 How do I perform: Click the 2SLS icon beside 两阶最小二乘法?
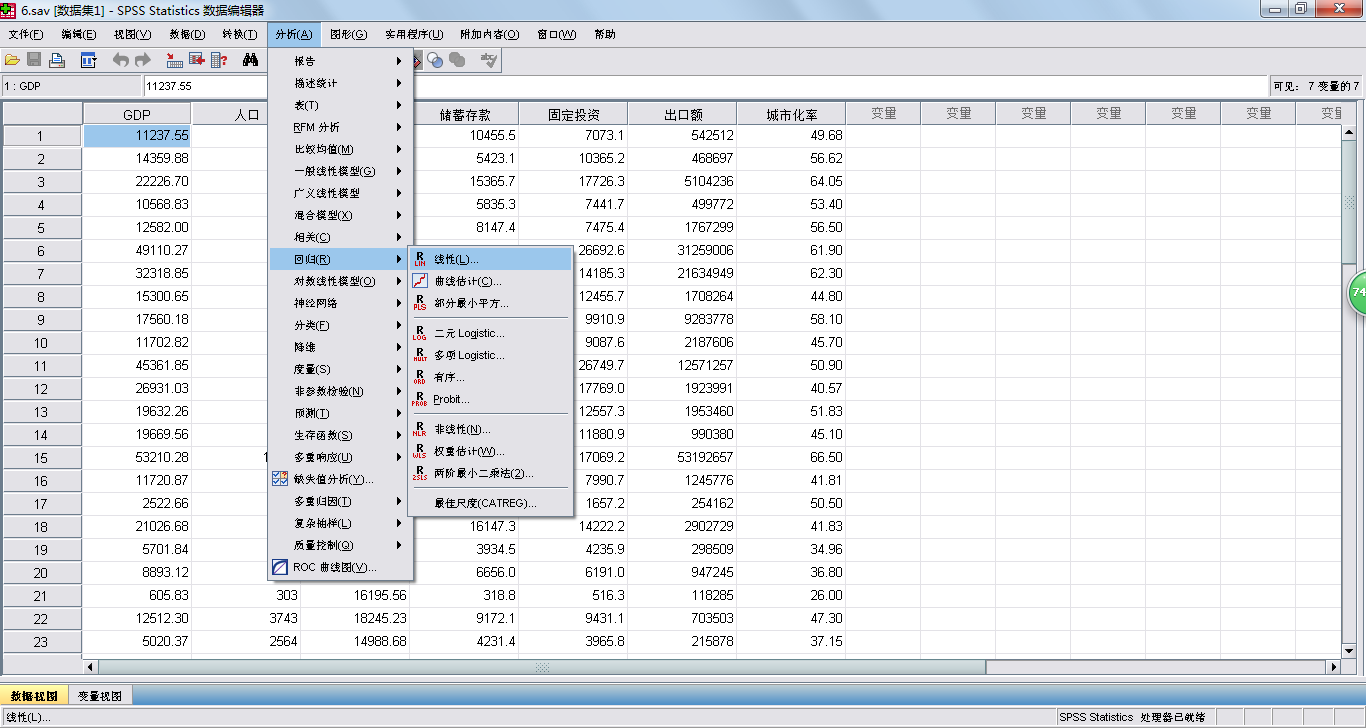(420, 473)
